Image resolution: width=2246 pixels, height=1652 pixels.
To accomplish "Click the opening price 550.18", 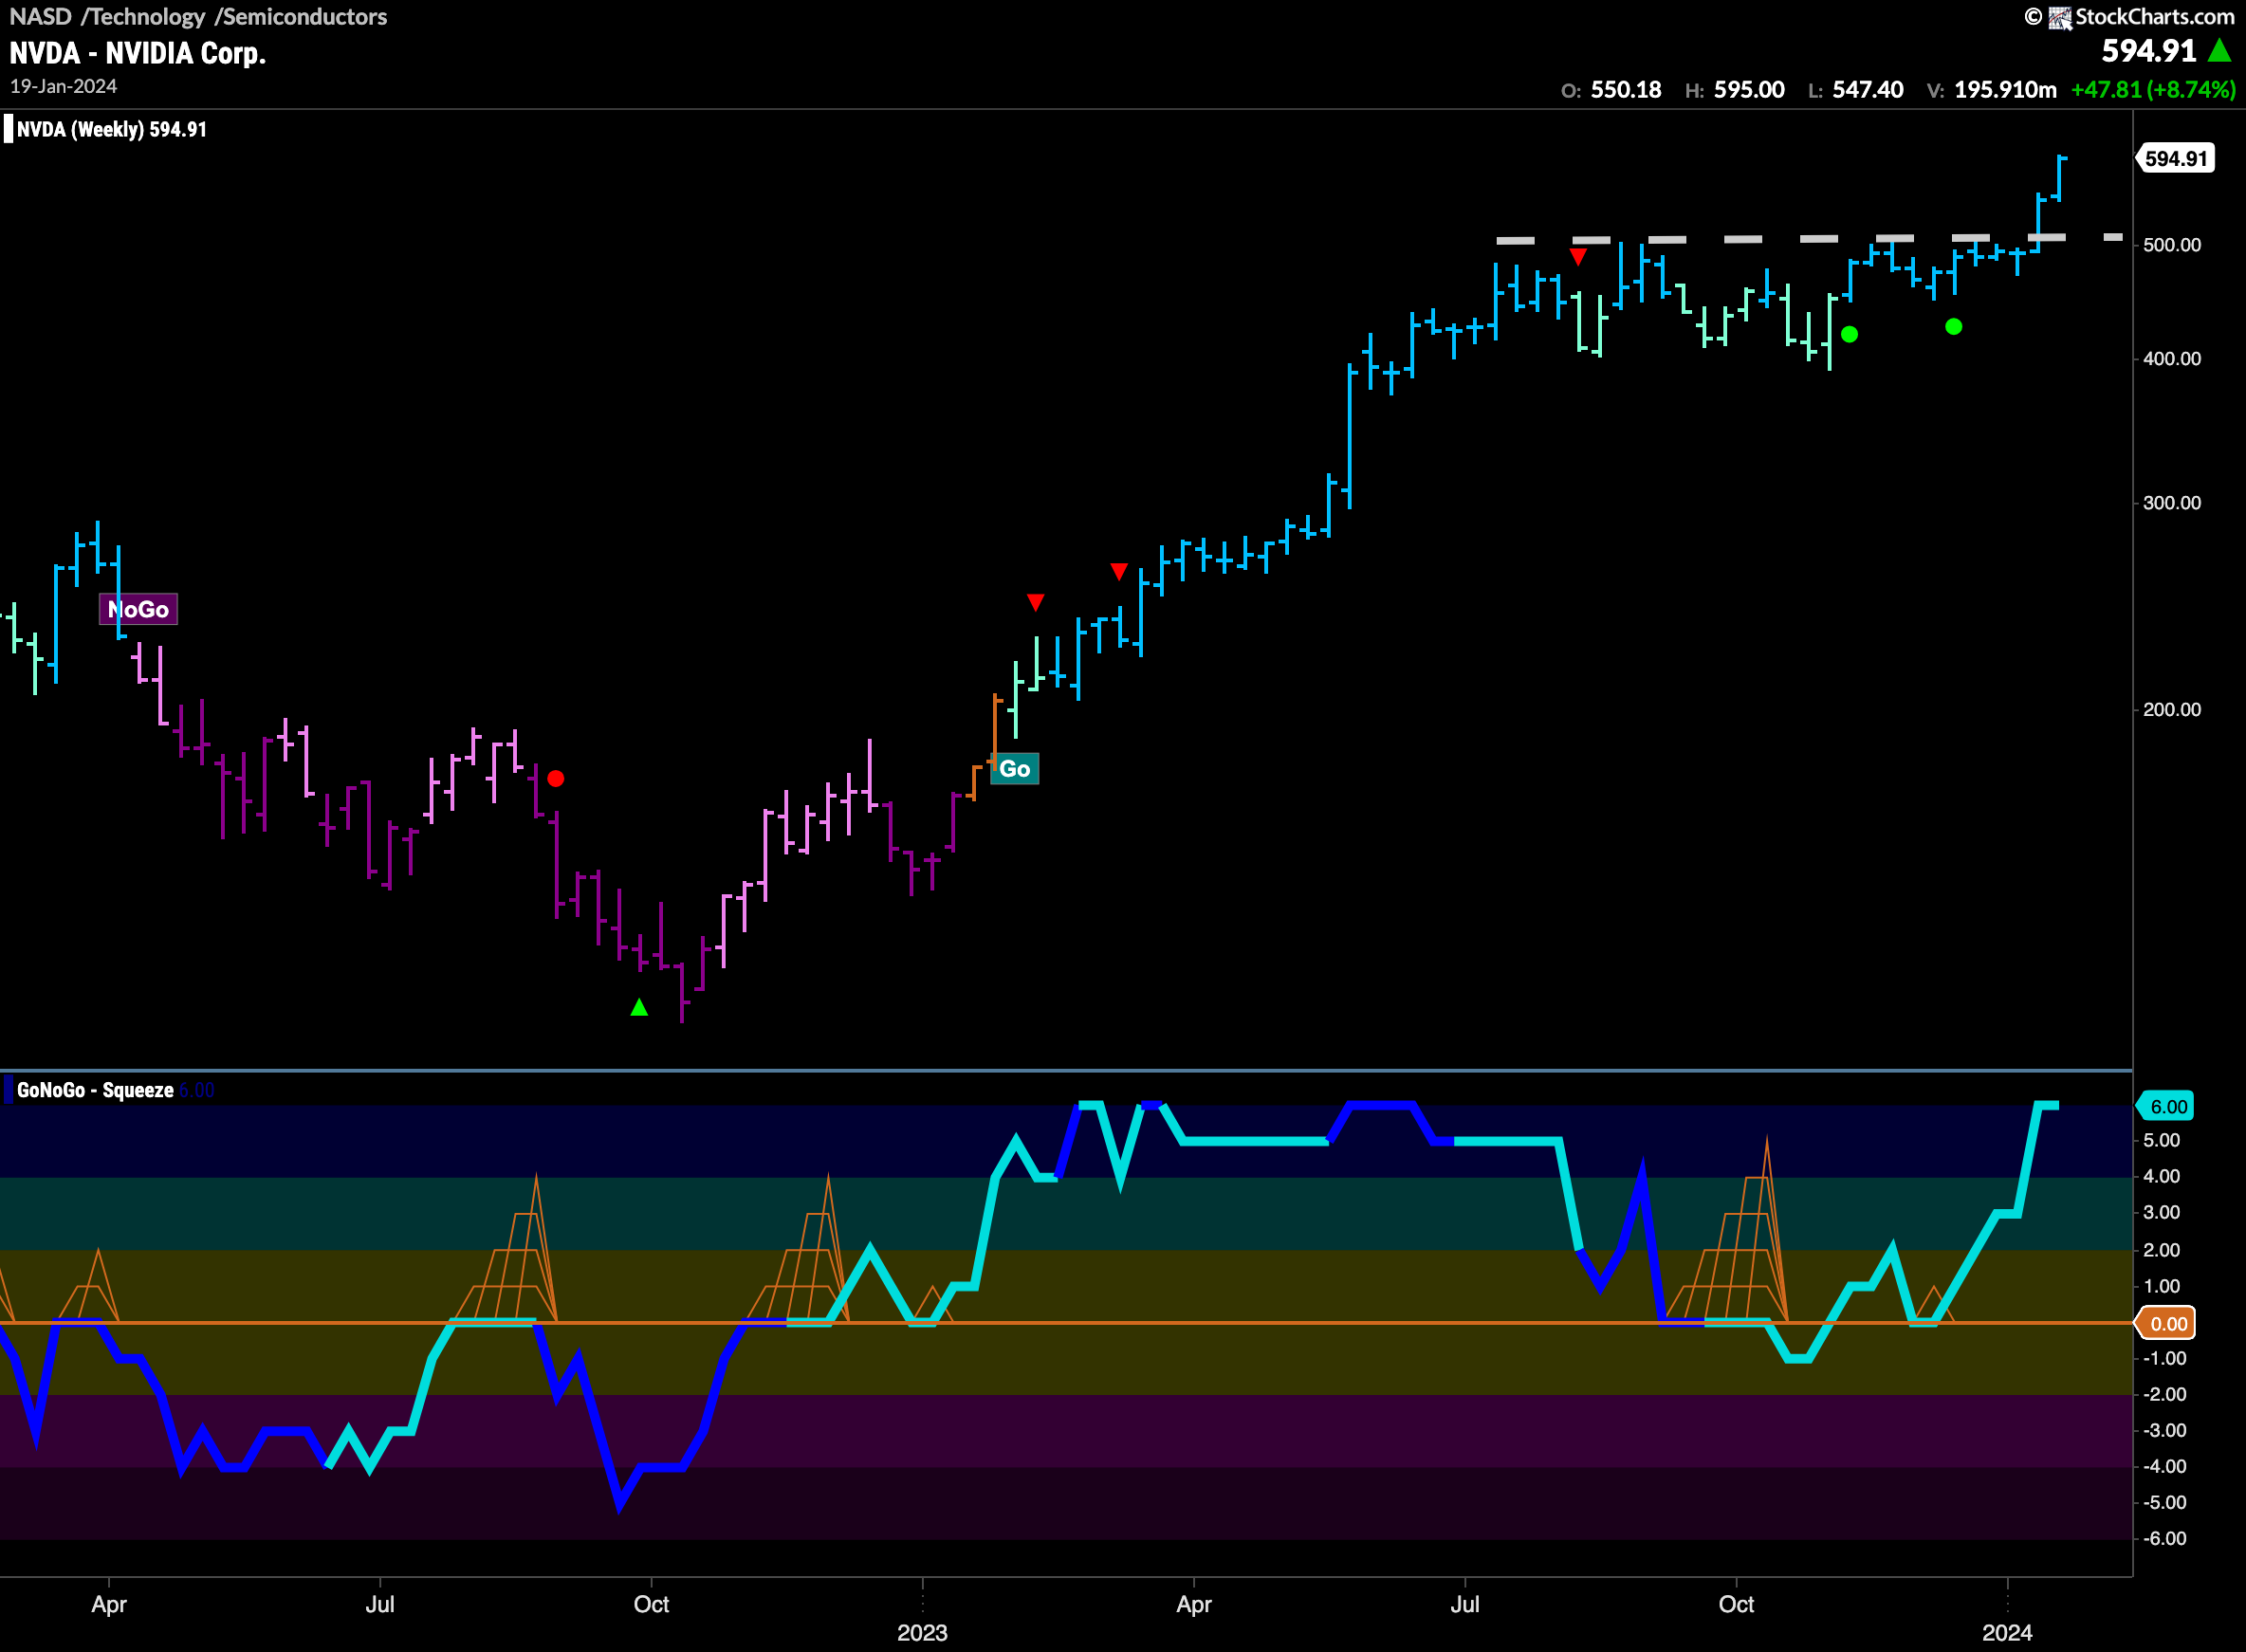I will click(x=1626, y=90).
